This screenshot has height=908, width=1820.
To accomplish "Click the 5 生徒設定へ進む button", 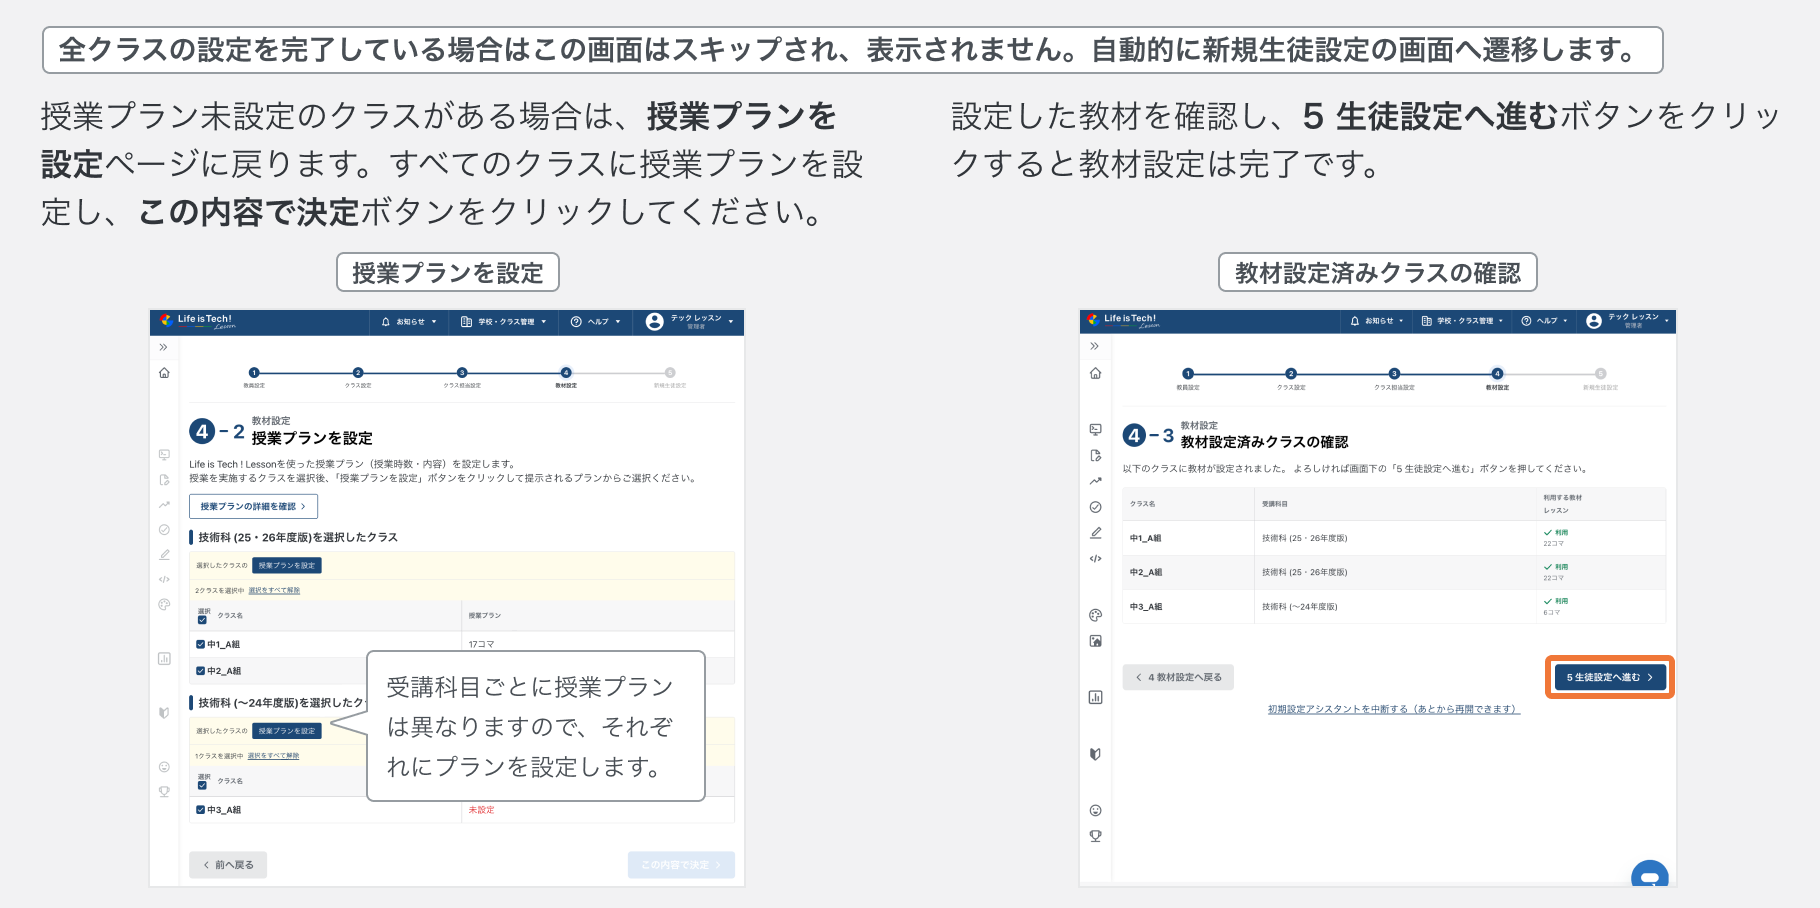I will point(1608,677).
